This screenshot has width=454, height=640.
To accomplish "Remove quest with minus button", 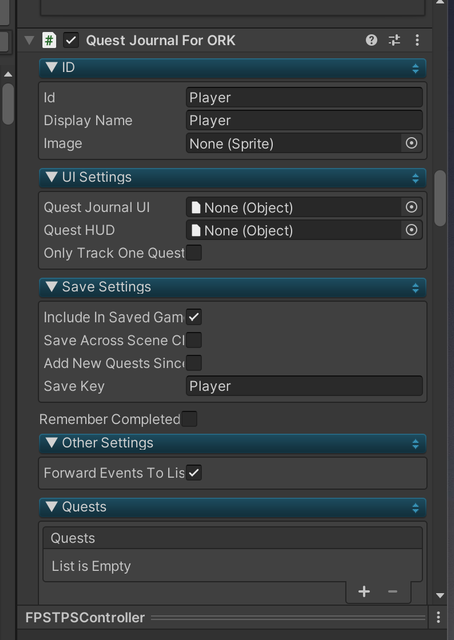I will (392, 591).
